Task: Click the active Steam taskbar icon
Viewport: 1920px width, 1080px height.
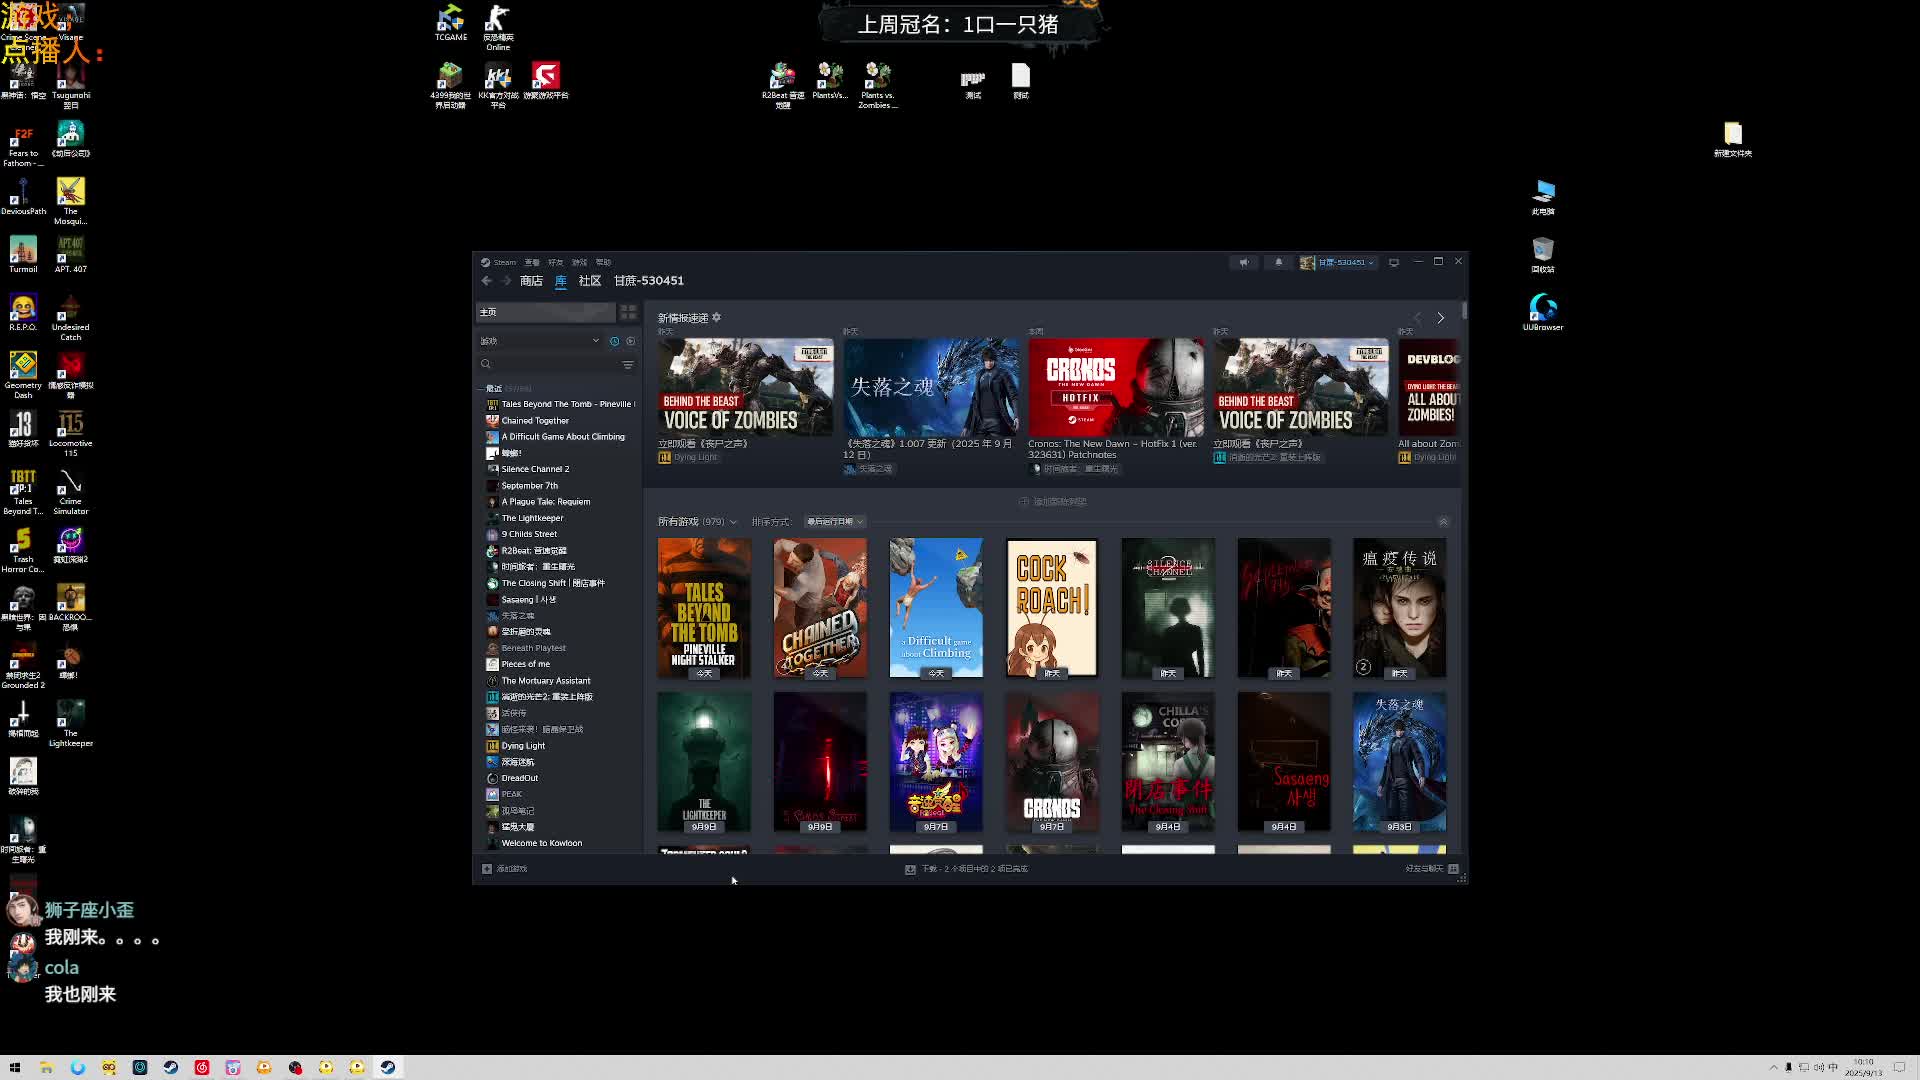Action: (388, 1068)
